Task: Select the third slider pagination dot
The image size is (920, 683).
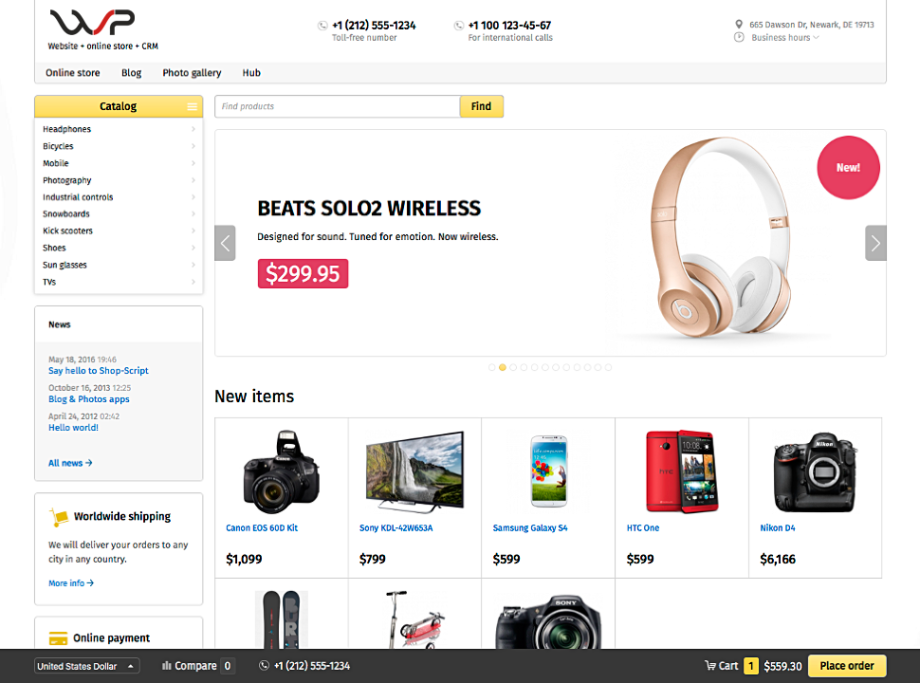Action: pos(513,367)
